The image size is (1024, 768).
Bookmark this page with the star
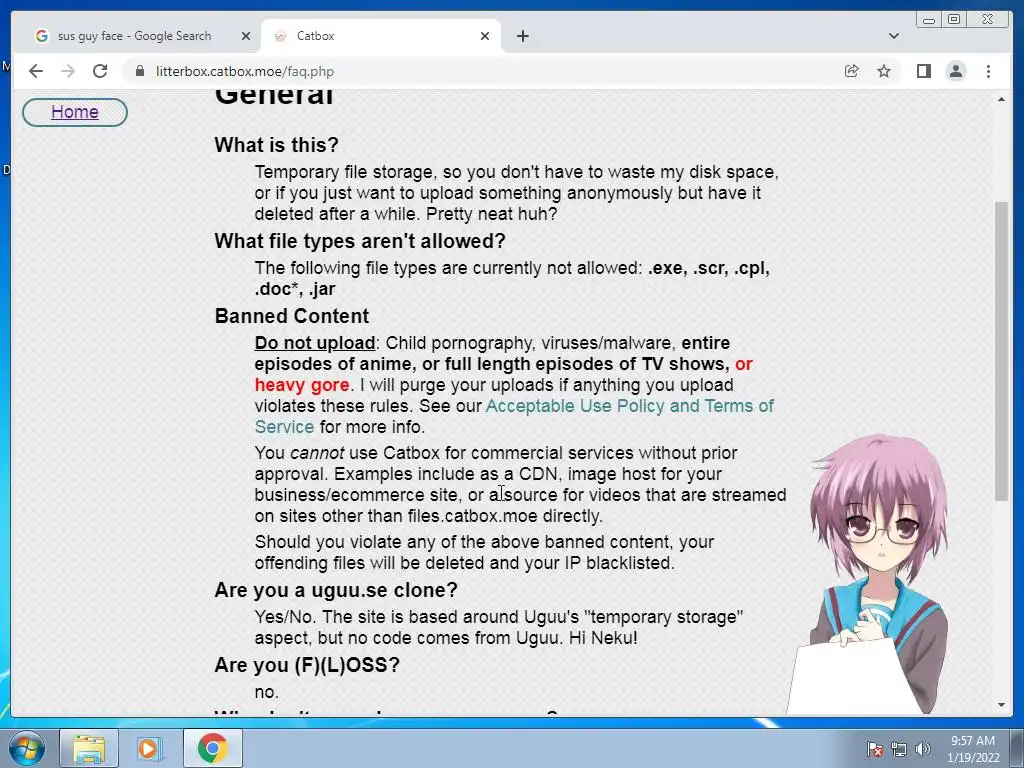[x=884, y=71]
